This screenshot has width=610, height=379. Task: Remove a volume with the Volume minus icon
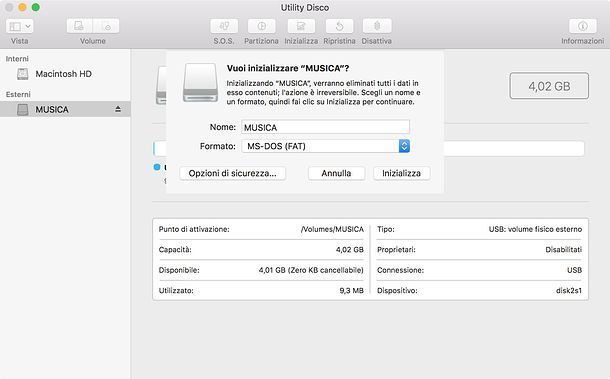106,26
